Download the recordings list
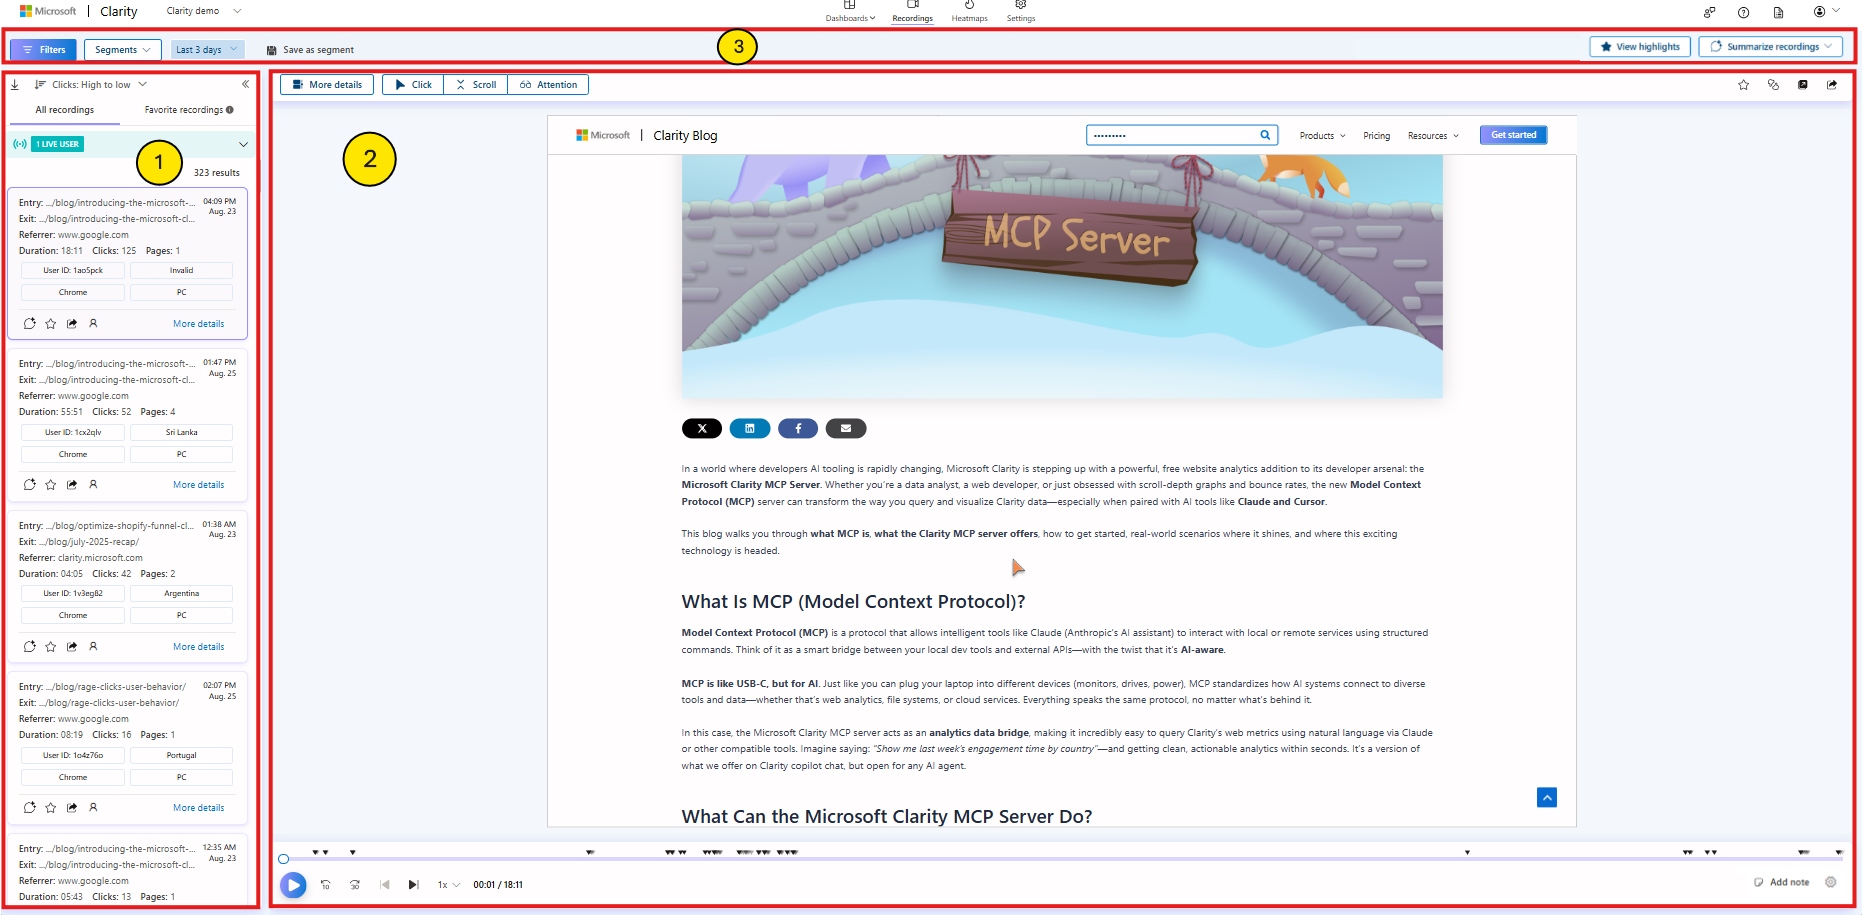1862x915 pixels. (15, 85)
